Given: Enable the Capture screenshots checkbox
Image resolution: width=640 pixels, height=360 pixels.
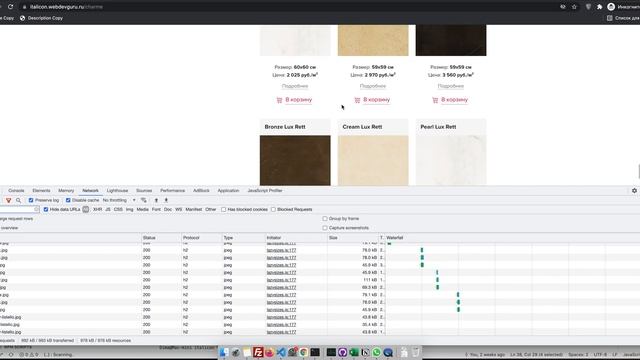Looking at the screenshot, I should pyautogui.click(x=325, y=228).
